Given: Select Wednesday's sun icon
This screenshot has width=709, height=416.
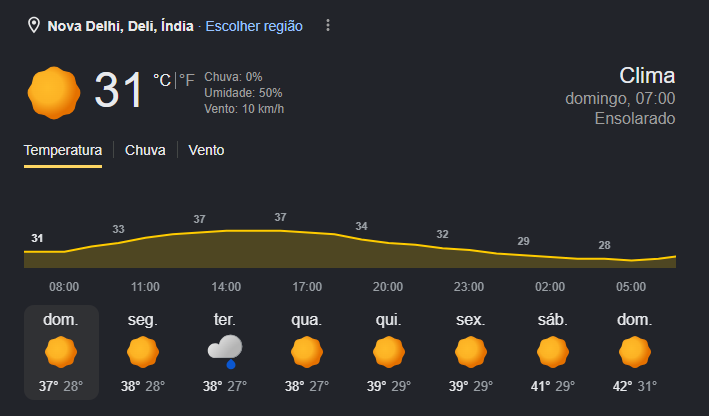Looking at the screenshot, I should click(307, 352).
